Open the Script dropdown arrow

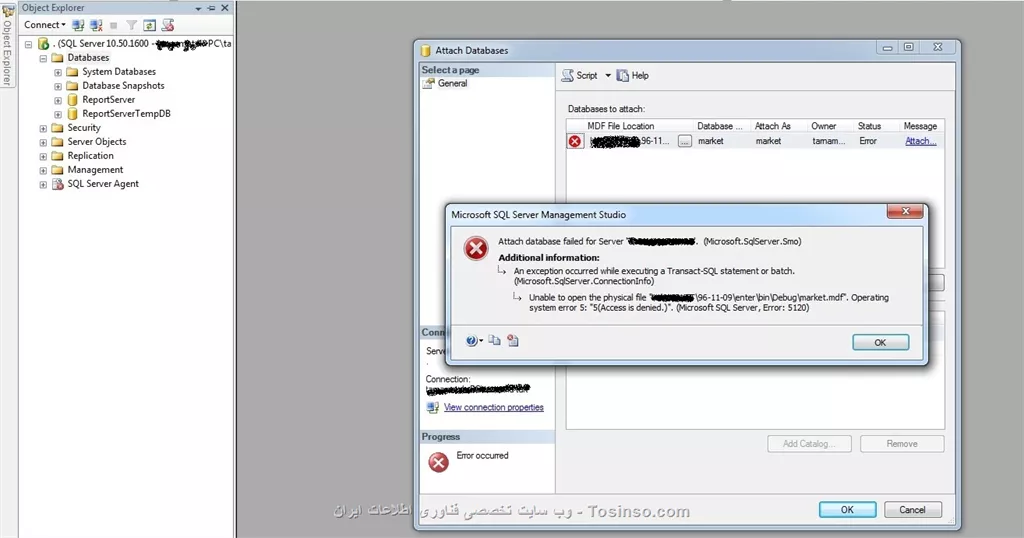608,76
